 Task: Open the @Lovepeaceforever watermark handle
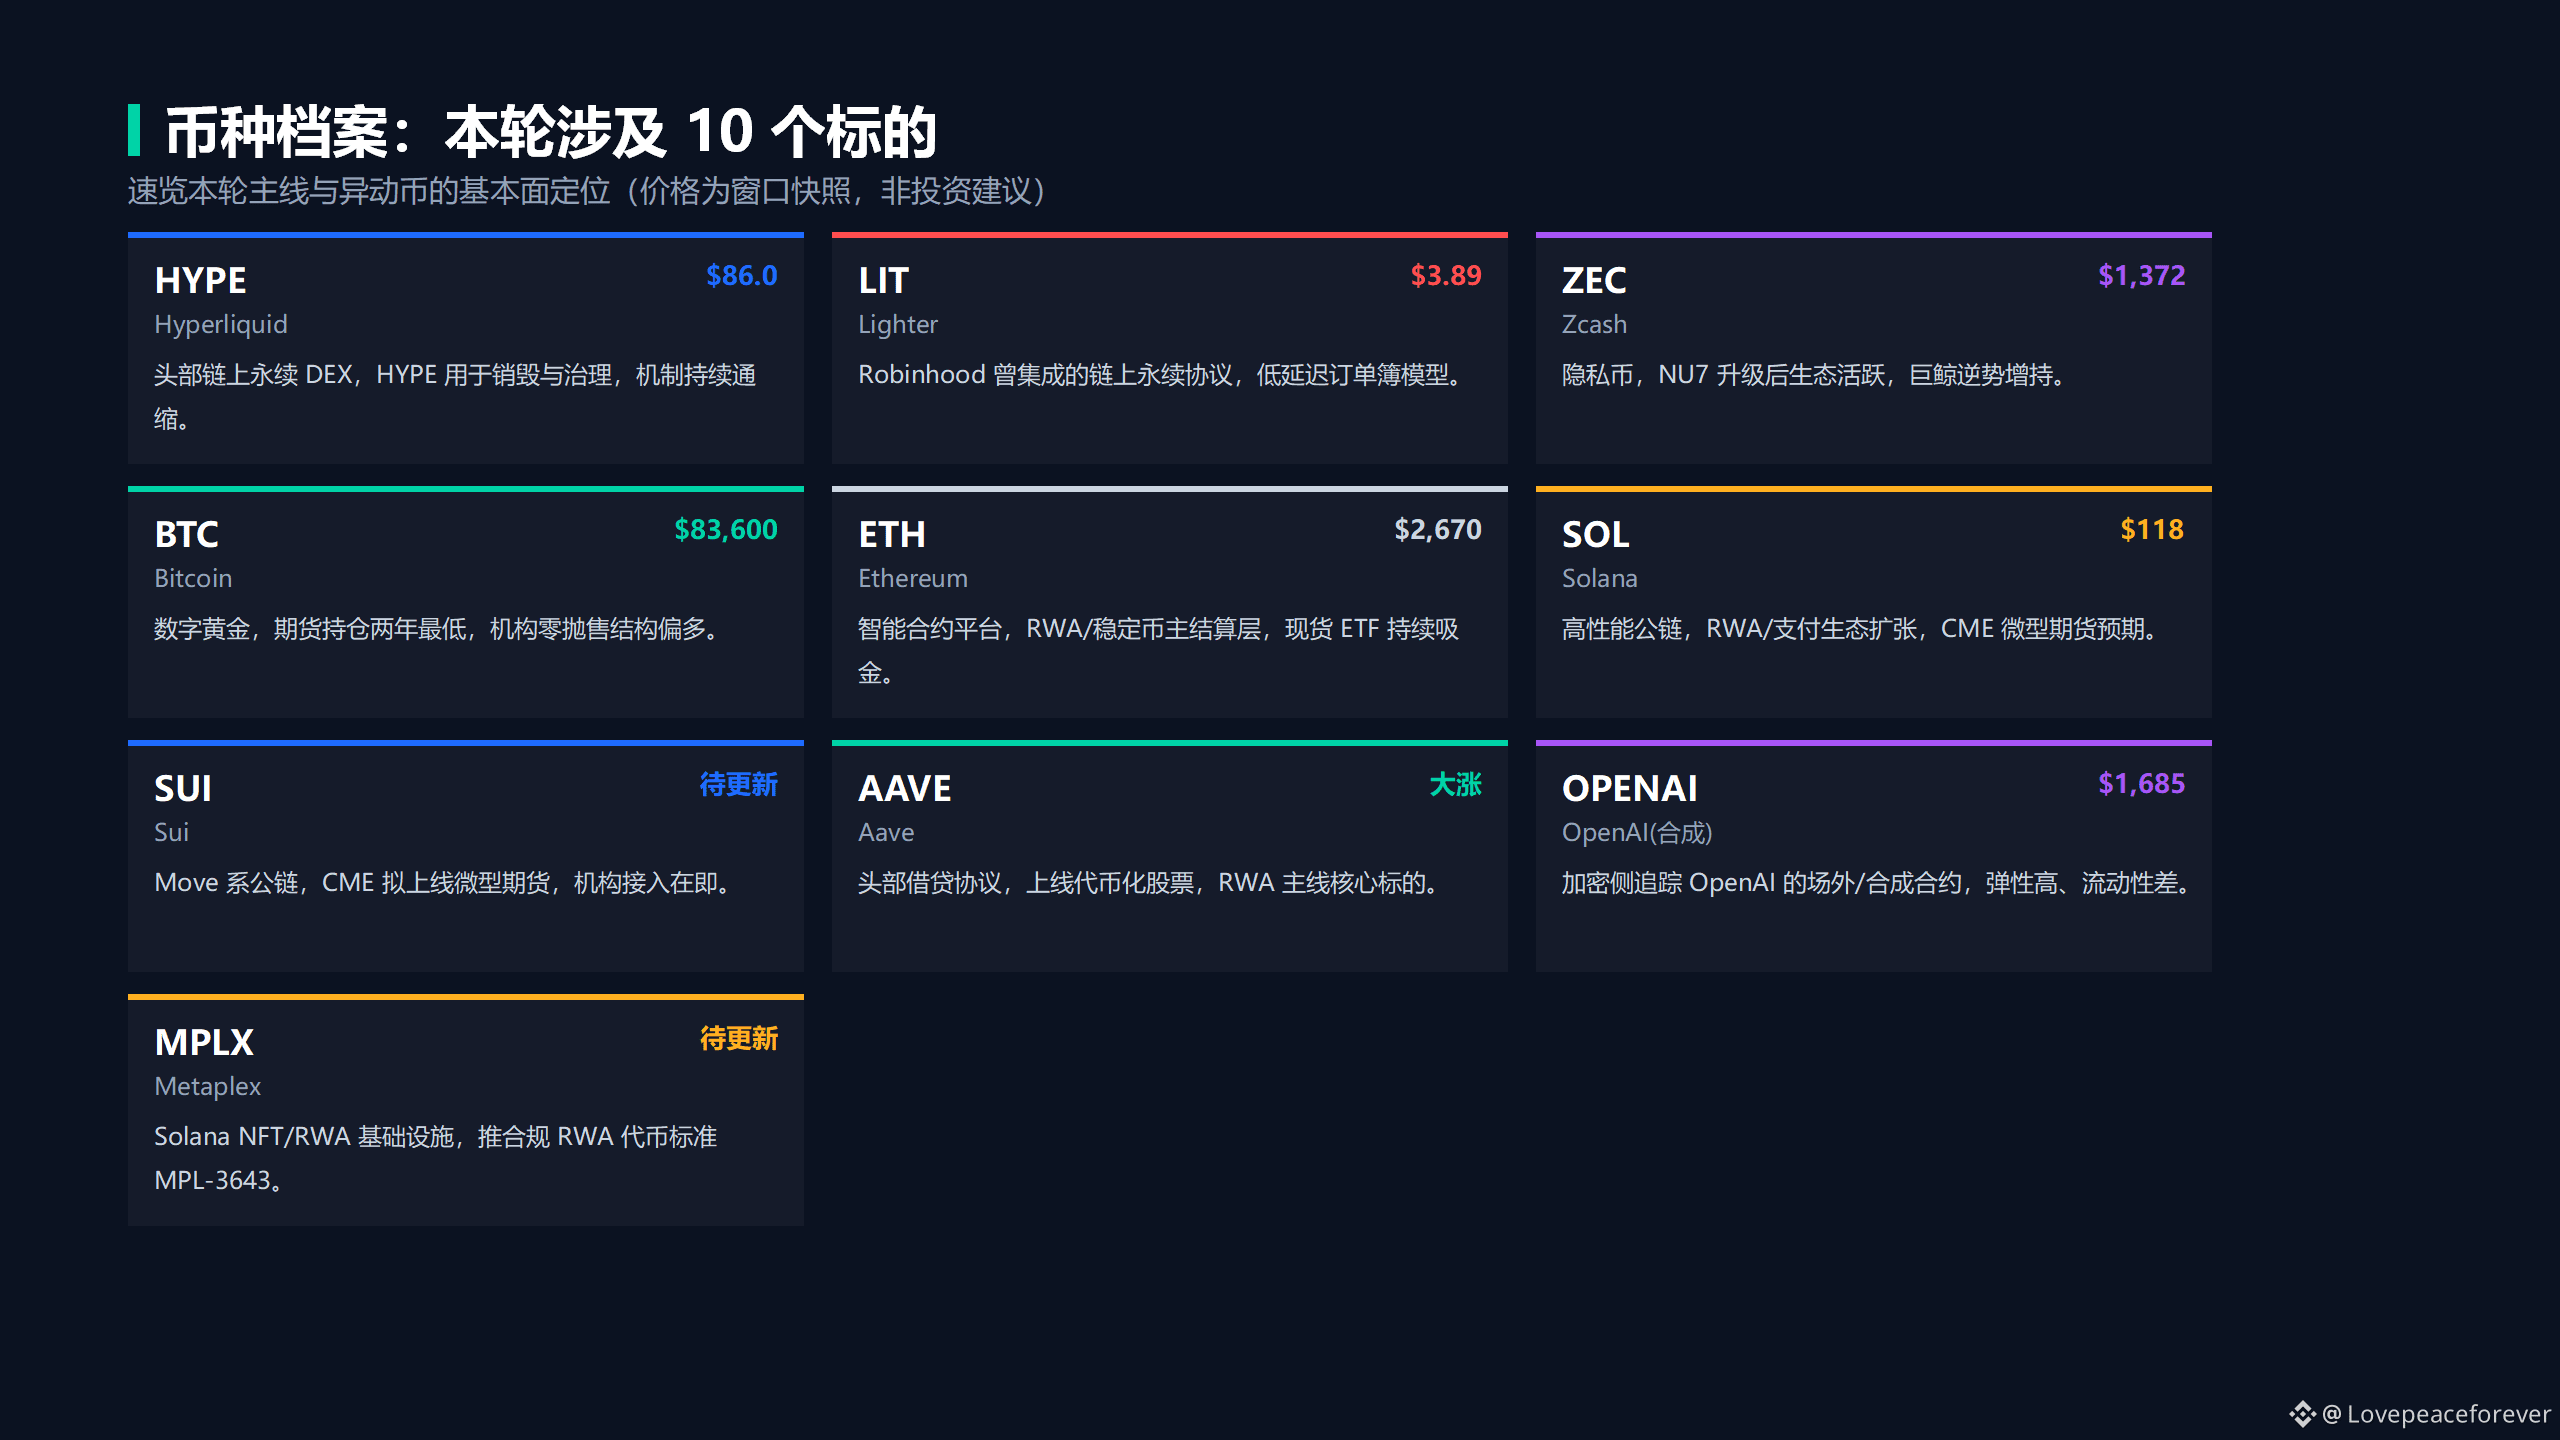2437,1413
